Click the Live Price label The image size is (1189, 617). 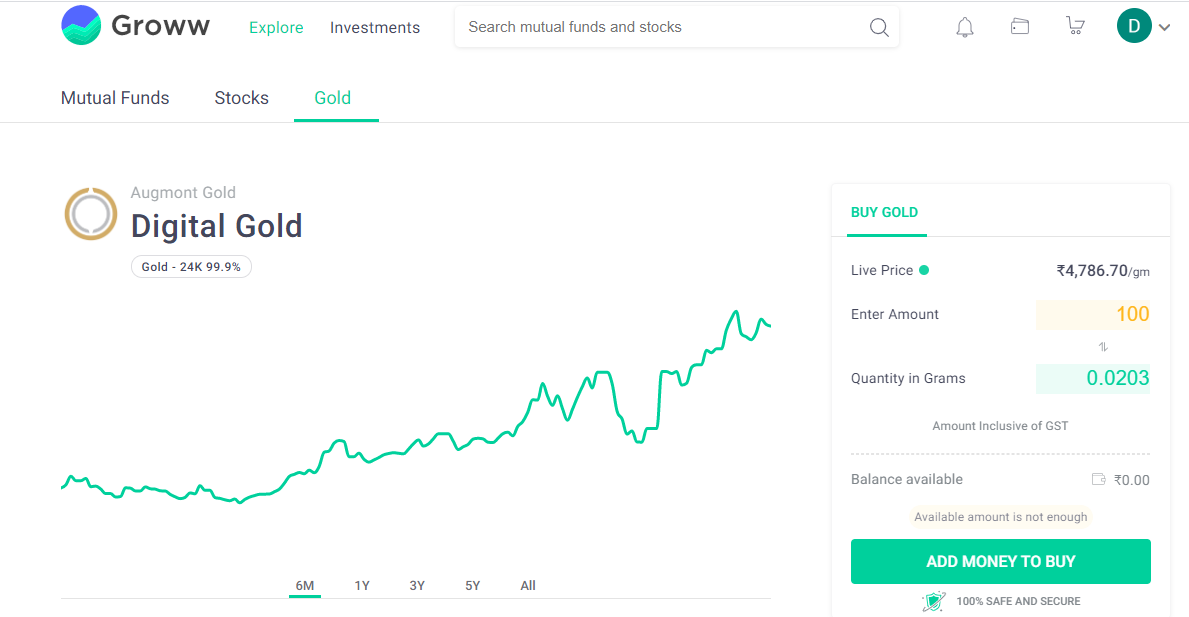[881, 271]
